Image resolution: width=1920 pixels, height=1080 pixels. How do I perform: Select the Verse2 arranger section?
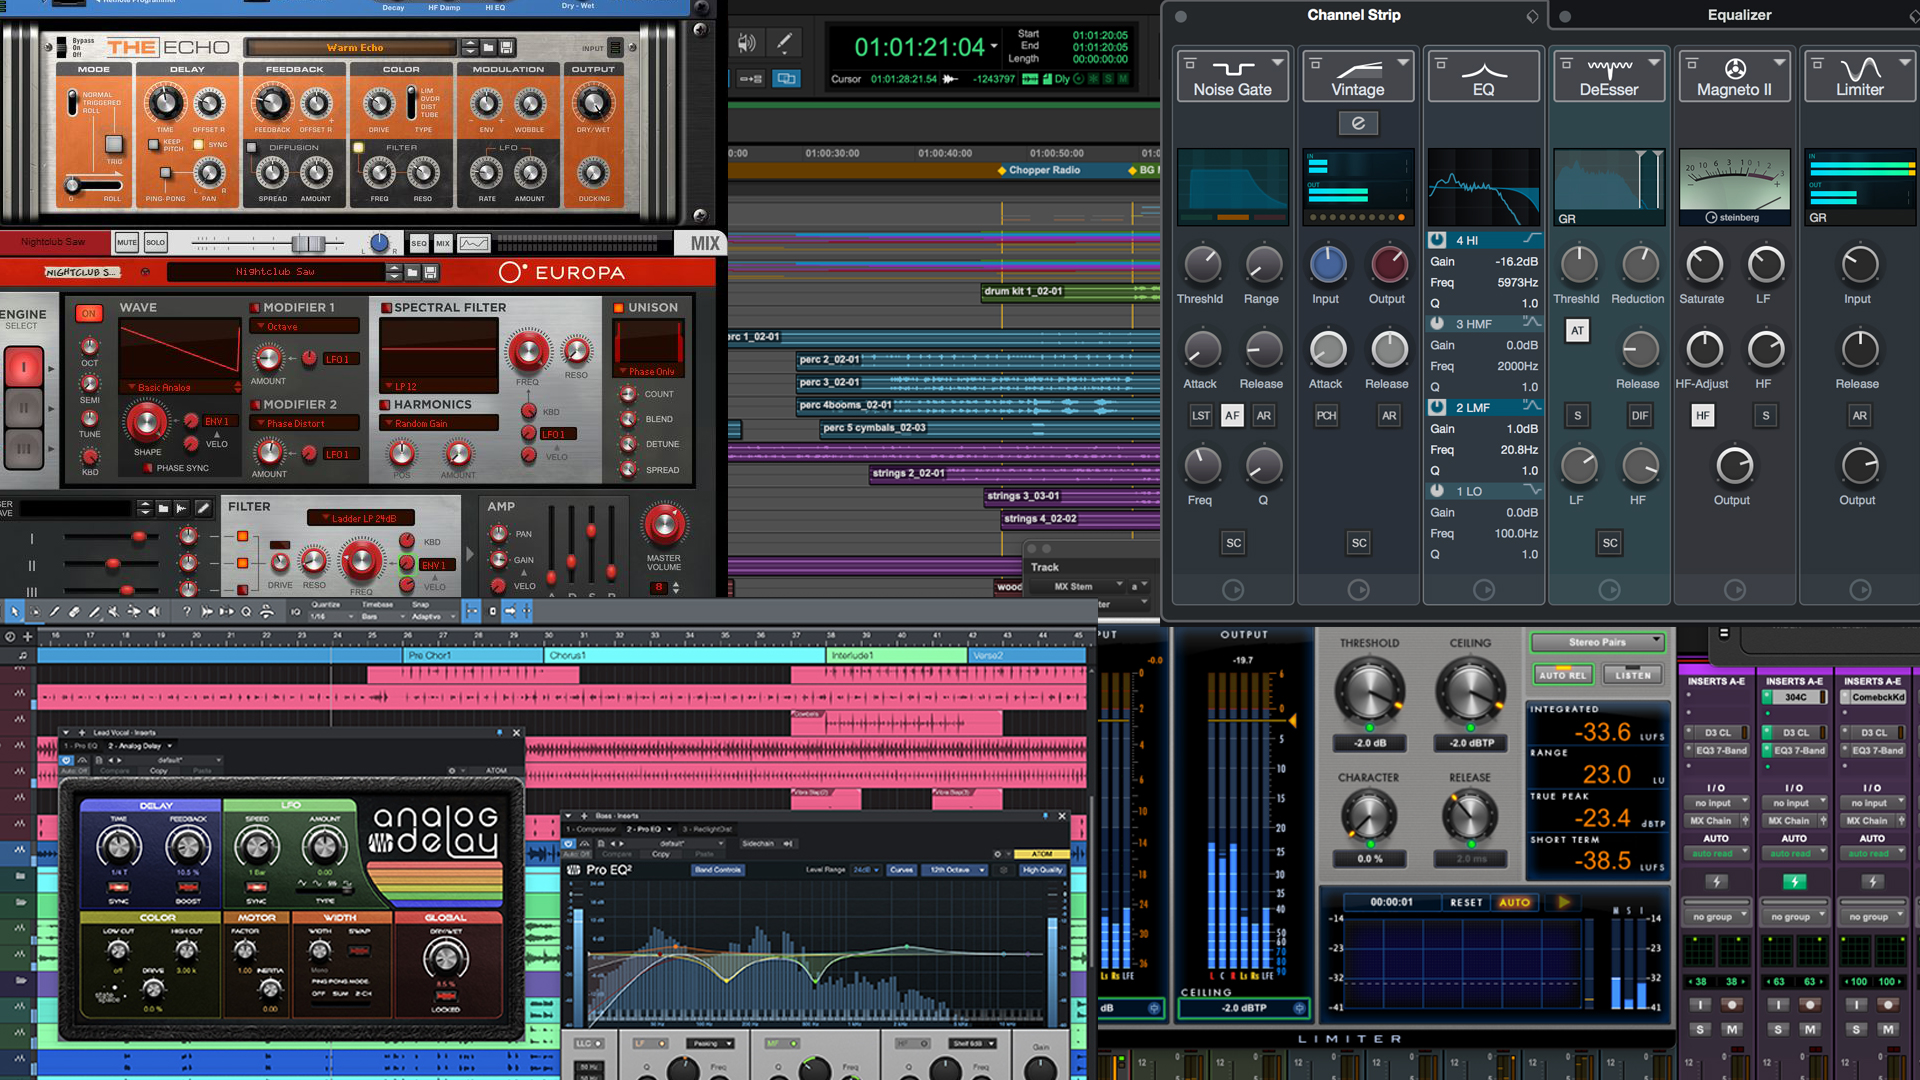(x=1028, y=656)
